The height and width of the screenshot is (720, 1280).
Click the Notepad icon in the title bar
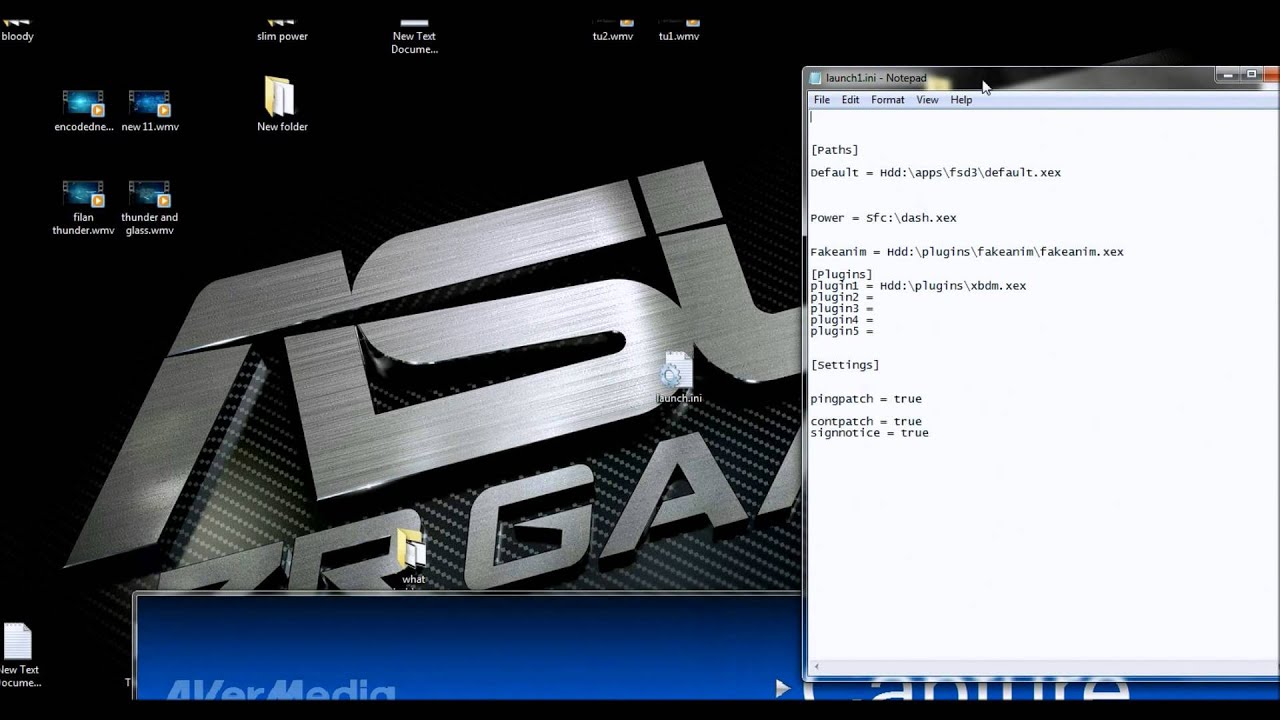tap(815, 78)
